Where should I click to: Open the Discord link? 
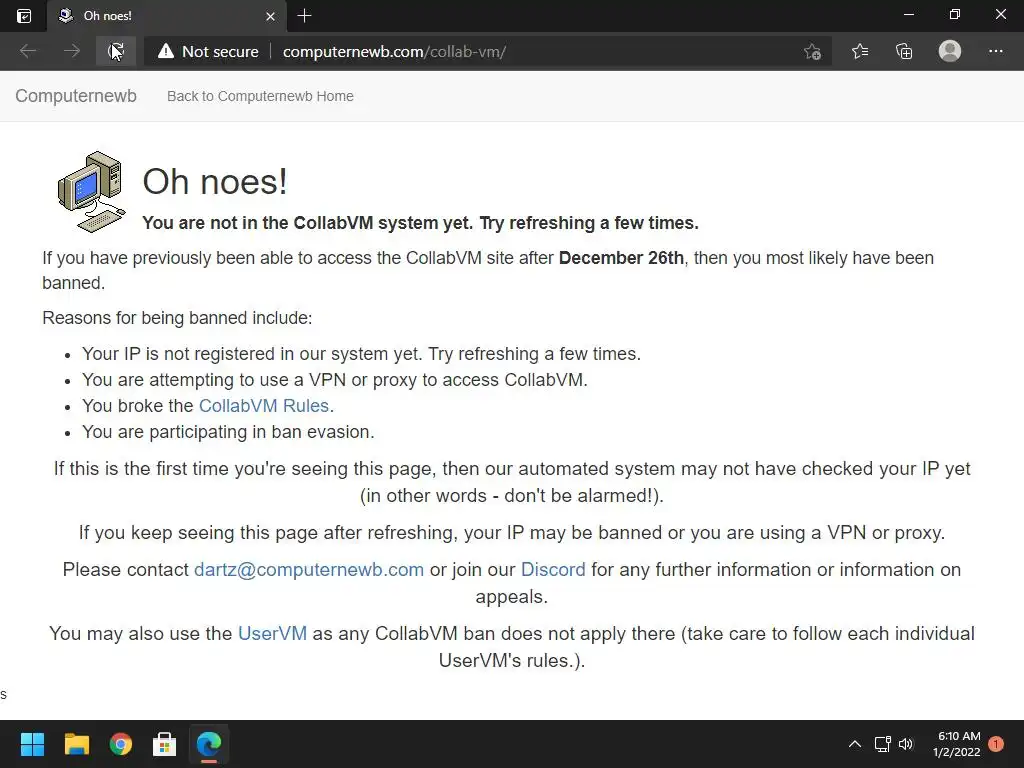pyautogui.click(x=553, y=569)
